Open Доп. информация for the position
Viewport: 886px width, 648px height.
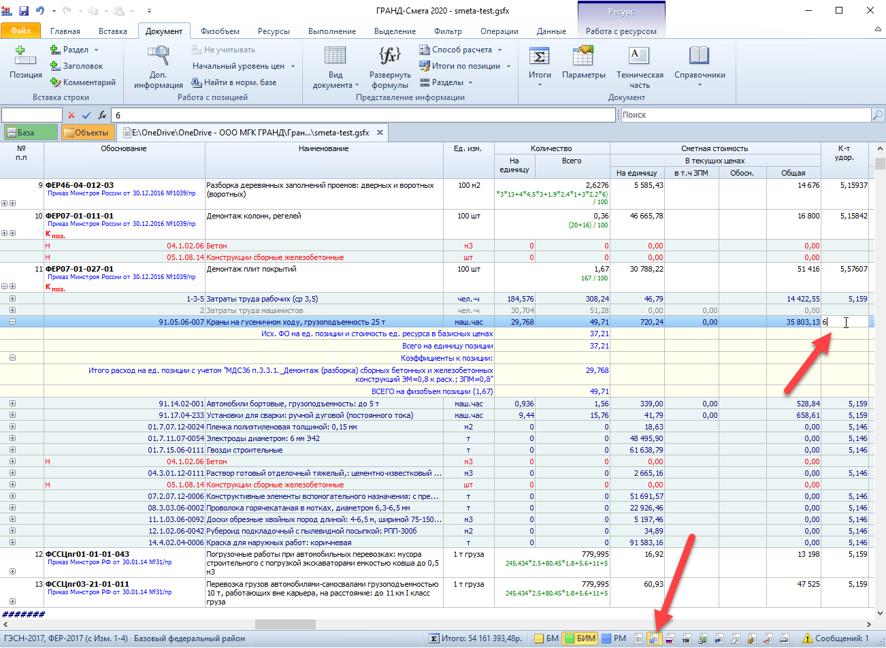click(x=158, y=67)
